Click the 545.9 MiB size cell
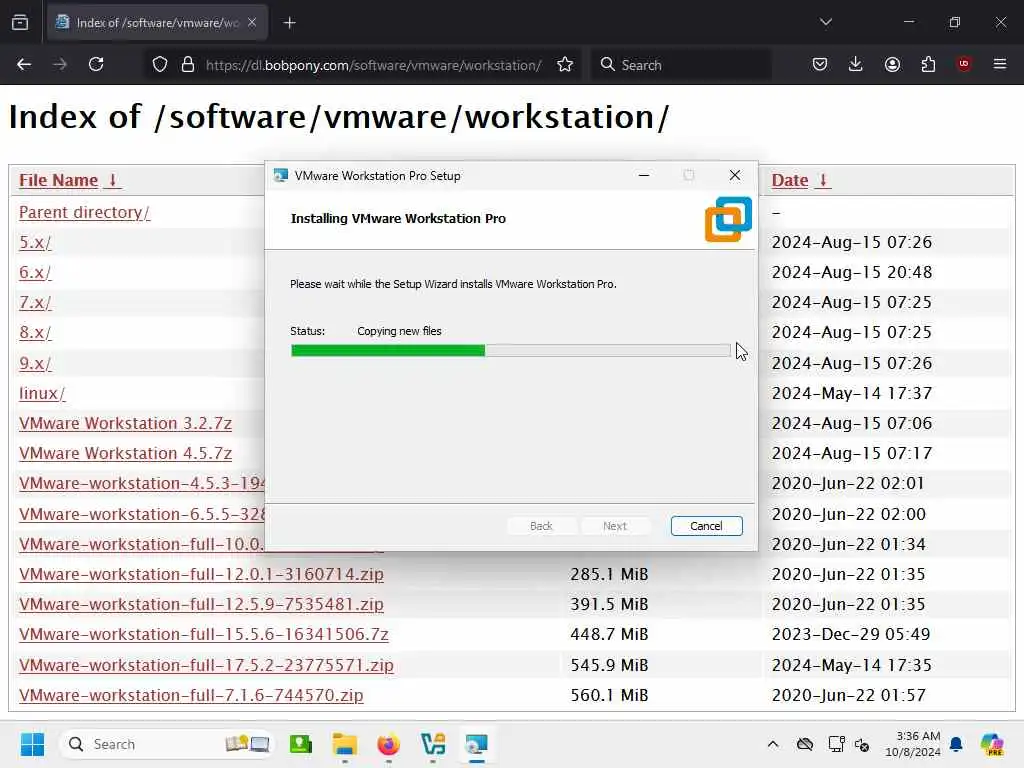The height and width of the screenshot is (768, 1024). click(x=609, y=665)
